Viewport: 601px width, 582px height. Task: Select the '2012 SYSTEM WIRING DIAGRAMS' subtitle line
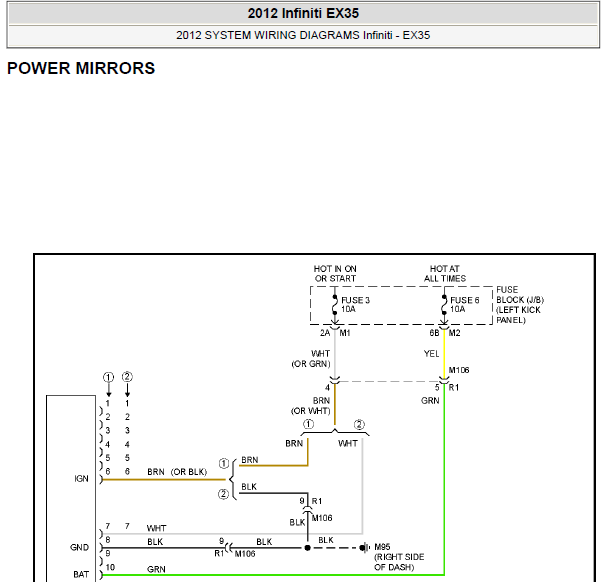point(303,35)
